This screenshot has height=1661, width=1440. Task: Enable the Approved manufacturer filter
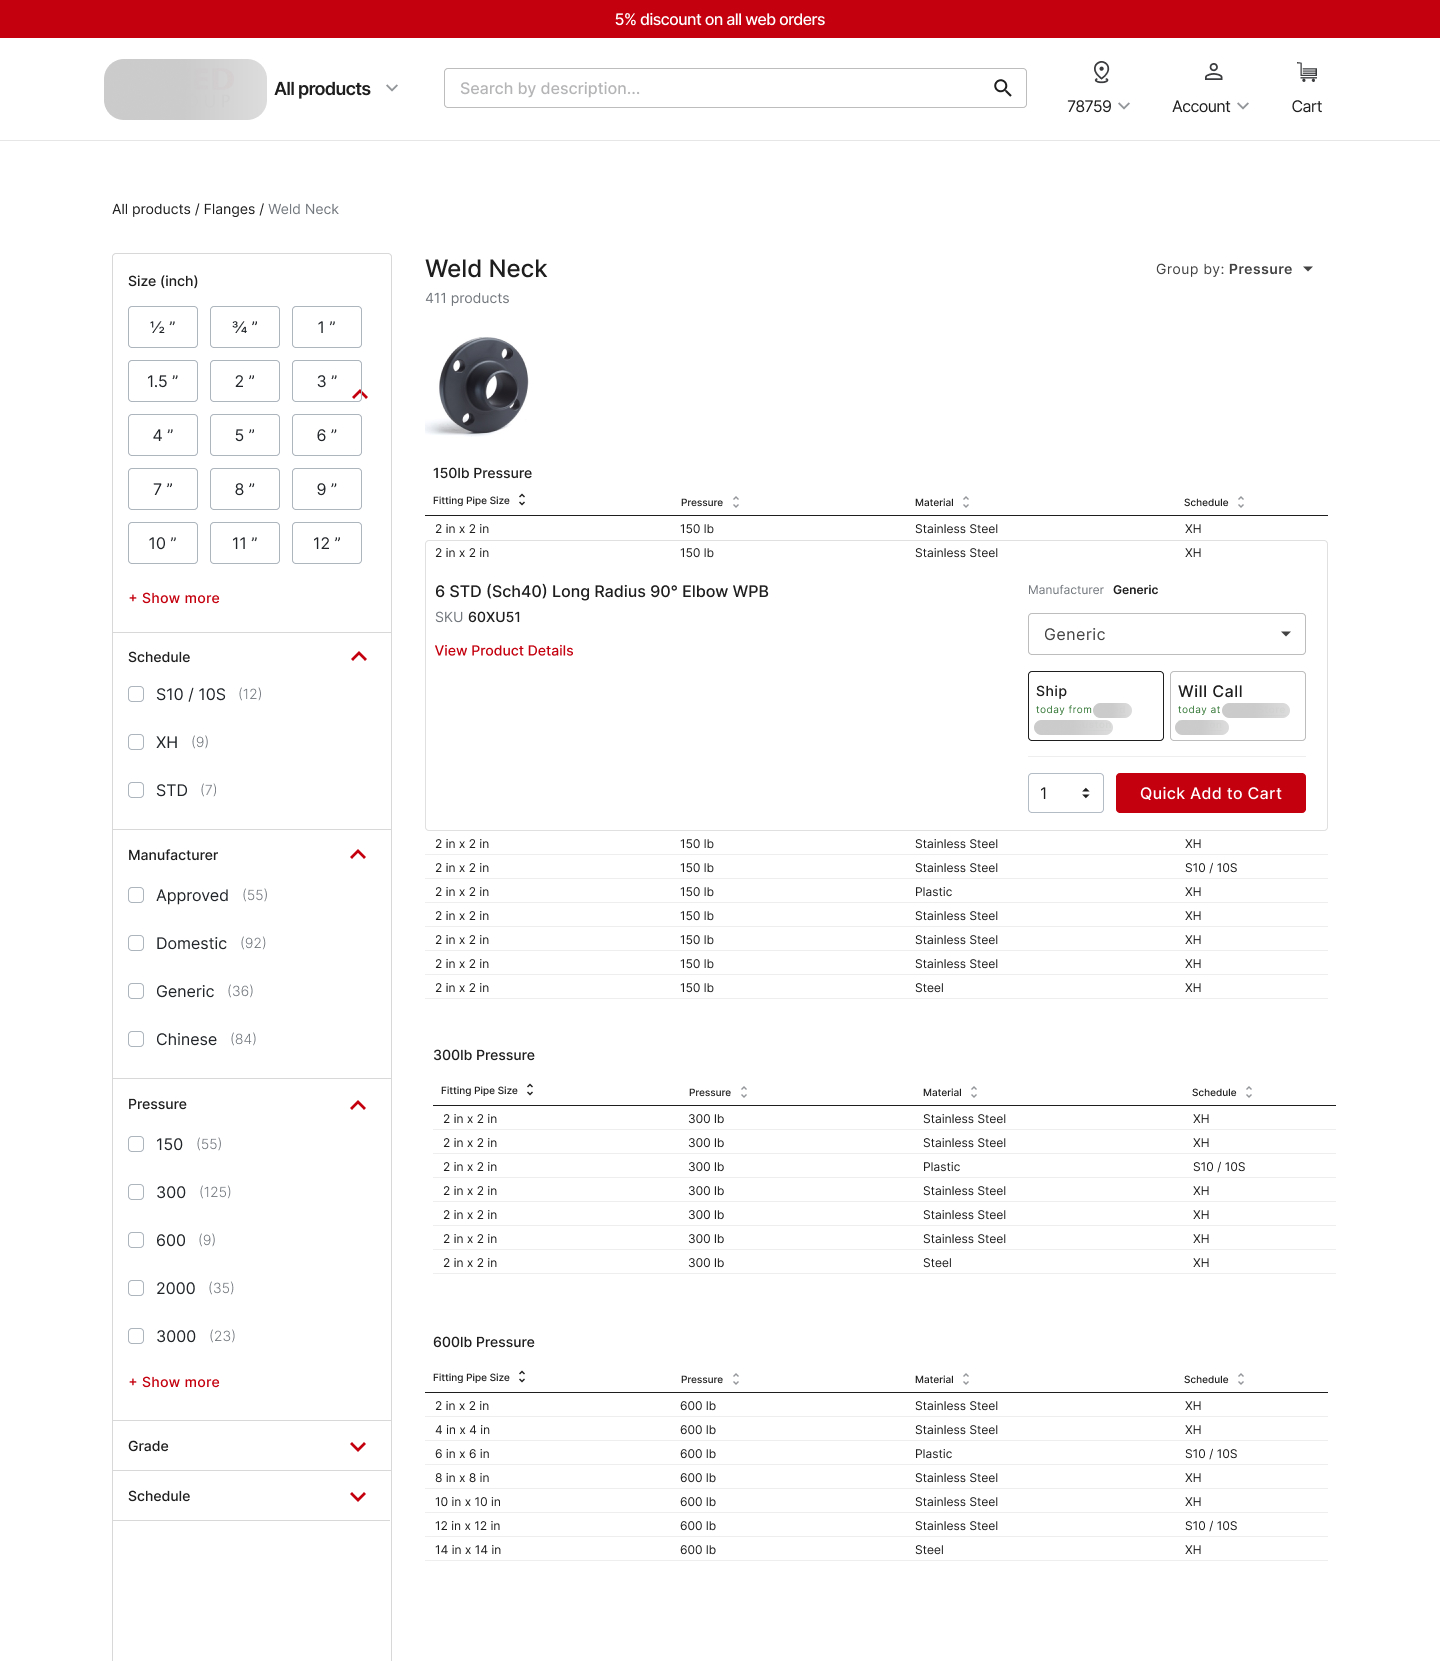136,895
